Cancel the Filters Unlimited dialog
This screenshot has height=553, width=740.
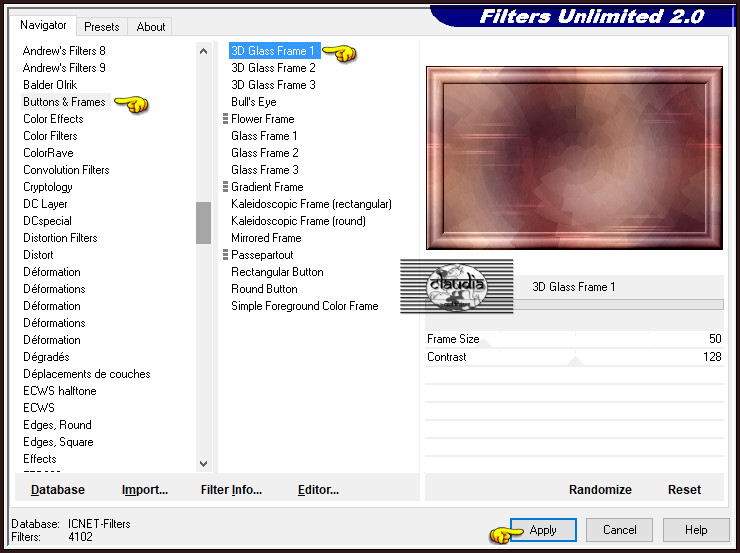tap(620, 530)
